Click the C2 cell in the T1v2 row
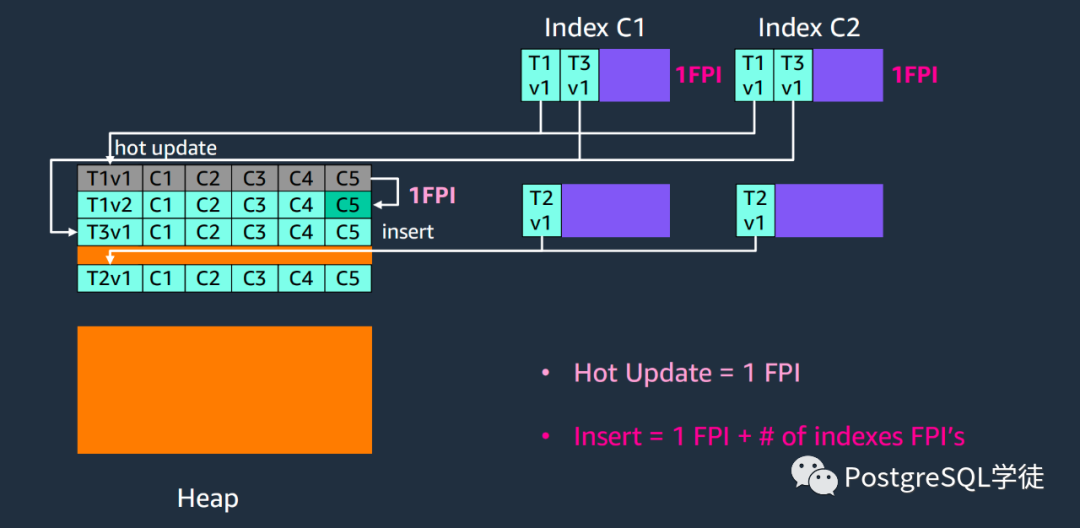The height and width of the screenshot is (528, 1080). pos(208,205)
